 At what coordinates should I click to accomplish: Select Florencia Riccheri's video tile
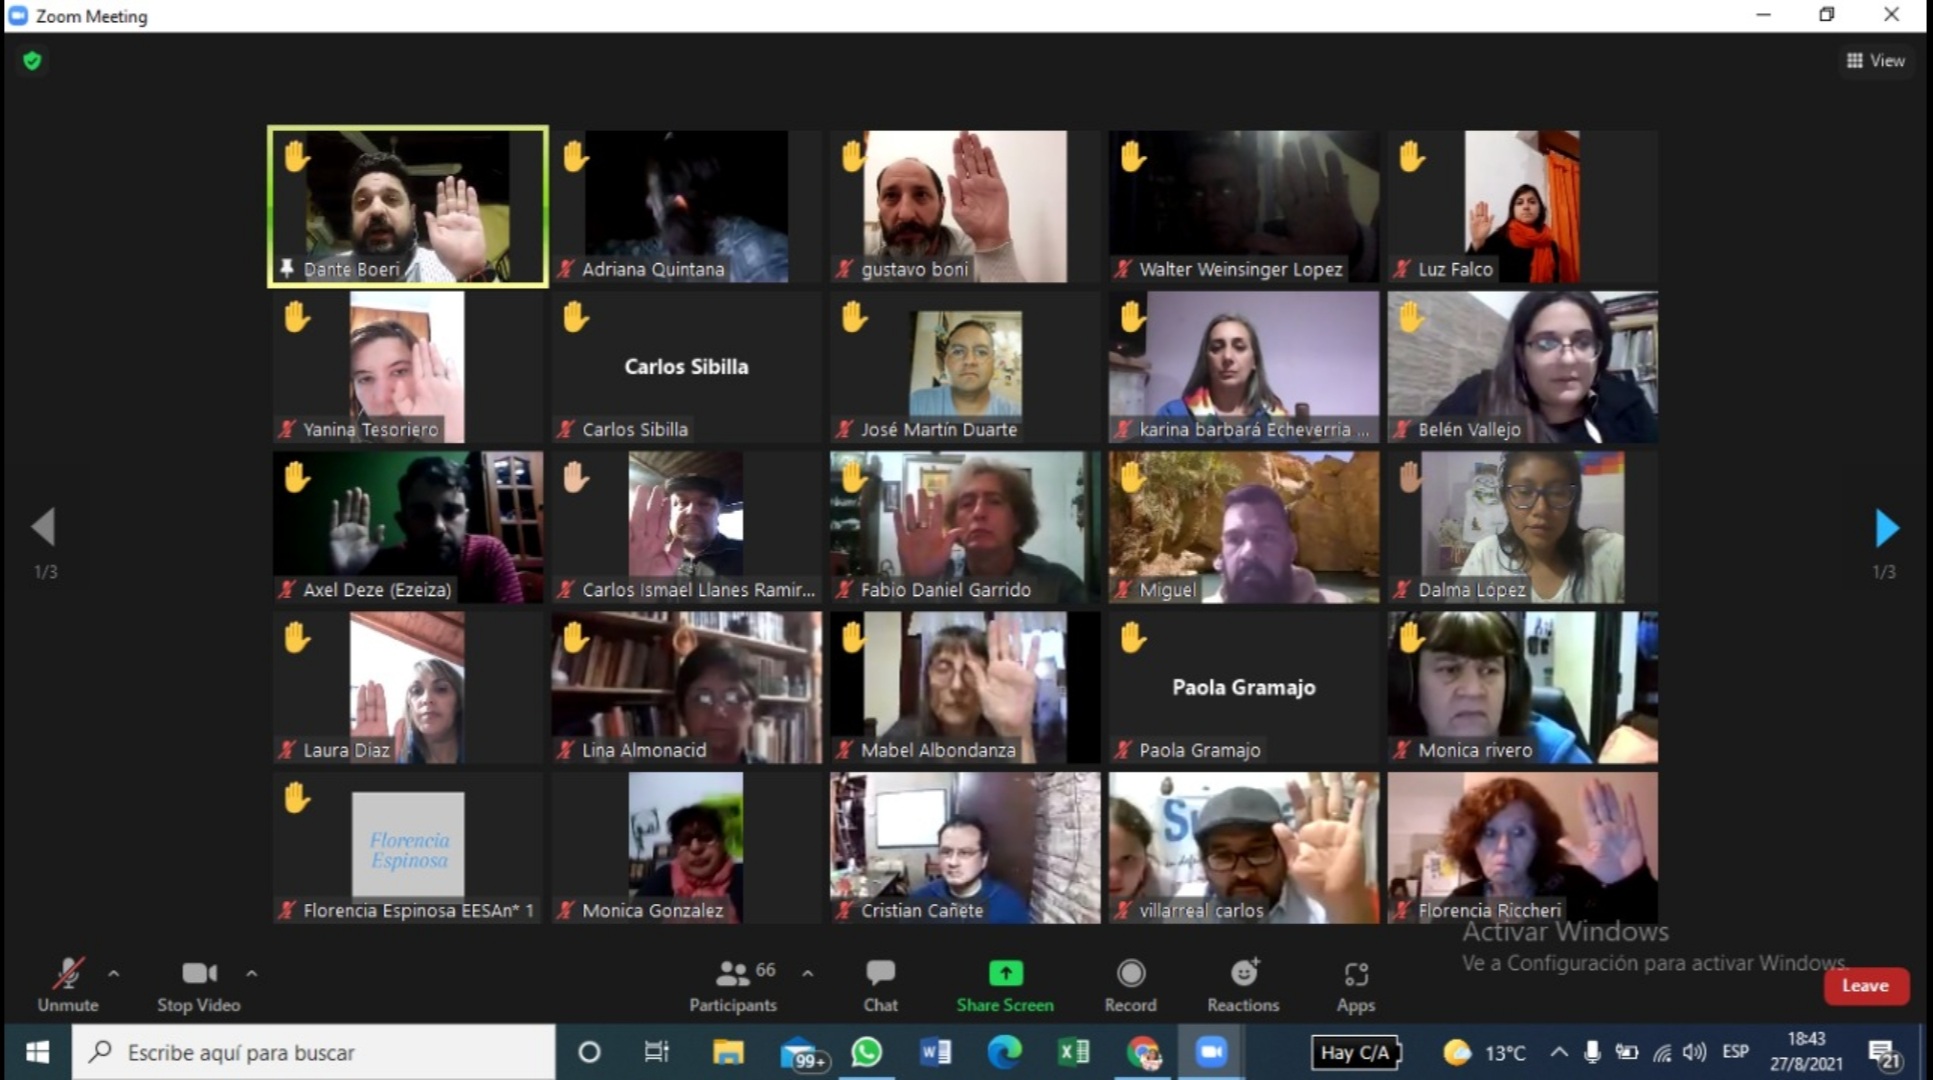pyautogui.click(x=1522, y=846)
